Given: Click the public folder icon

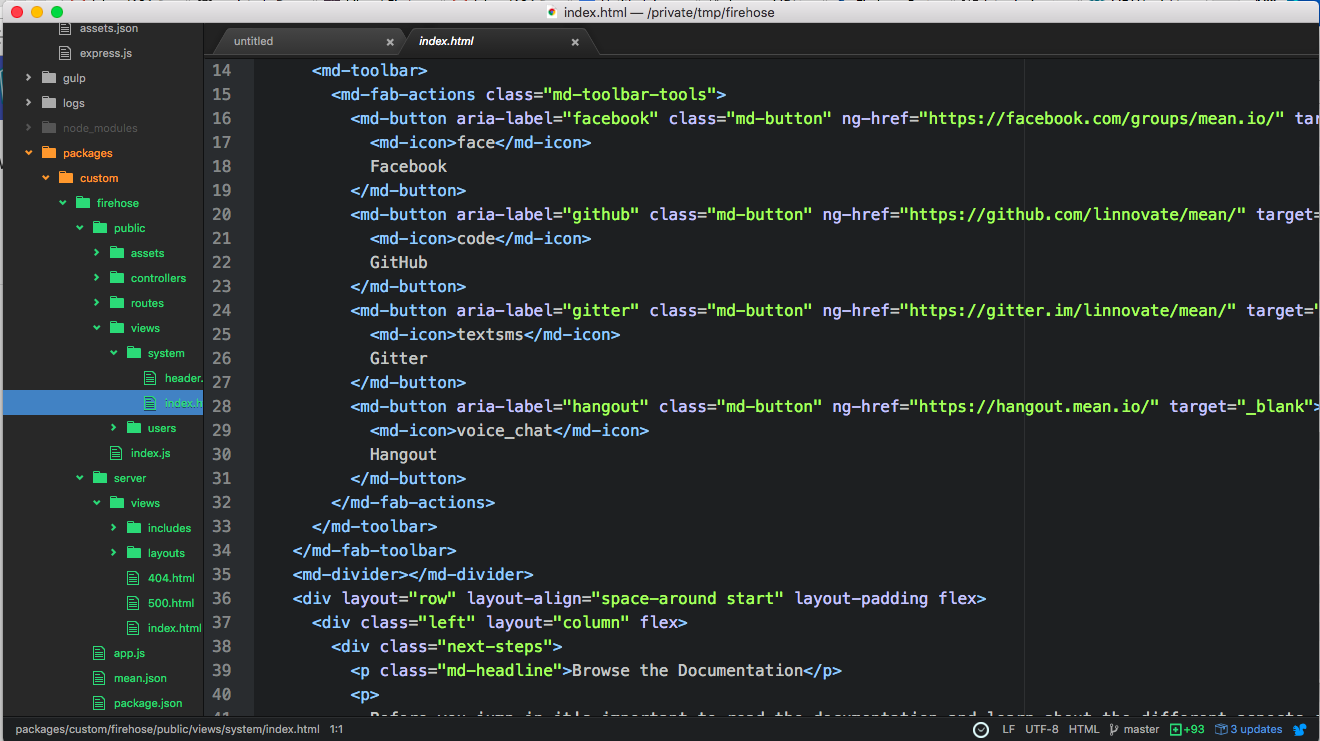Looking at the screenshot, I should point(100,228).
